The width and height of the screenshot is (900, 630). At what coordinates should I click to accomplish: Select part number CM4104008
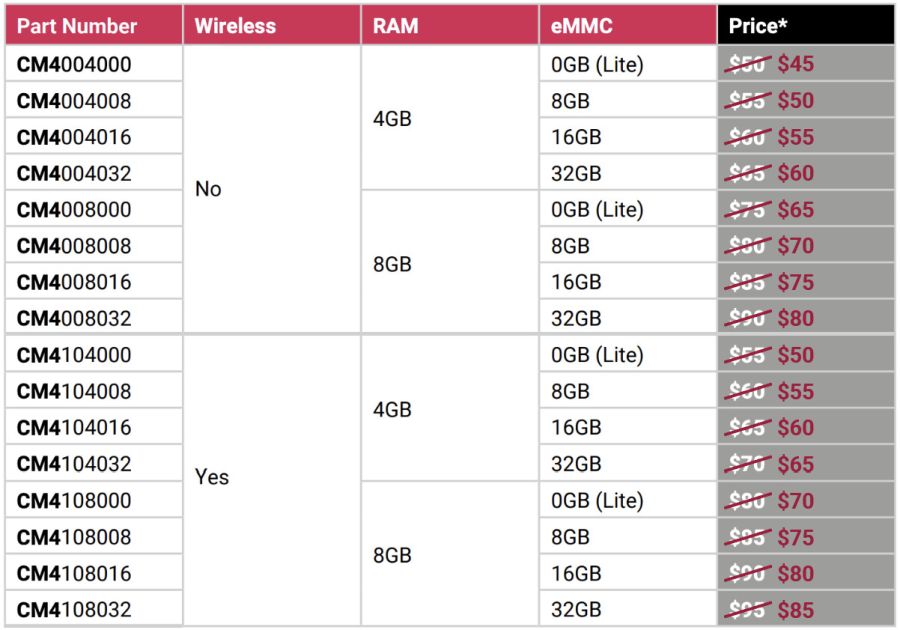(x=74, y=391)
